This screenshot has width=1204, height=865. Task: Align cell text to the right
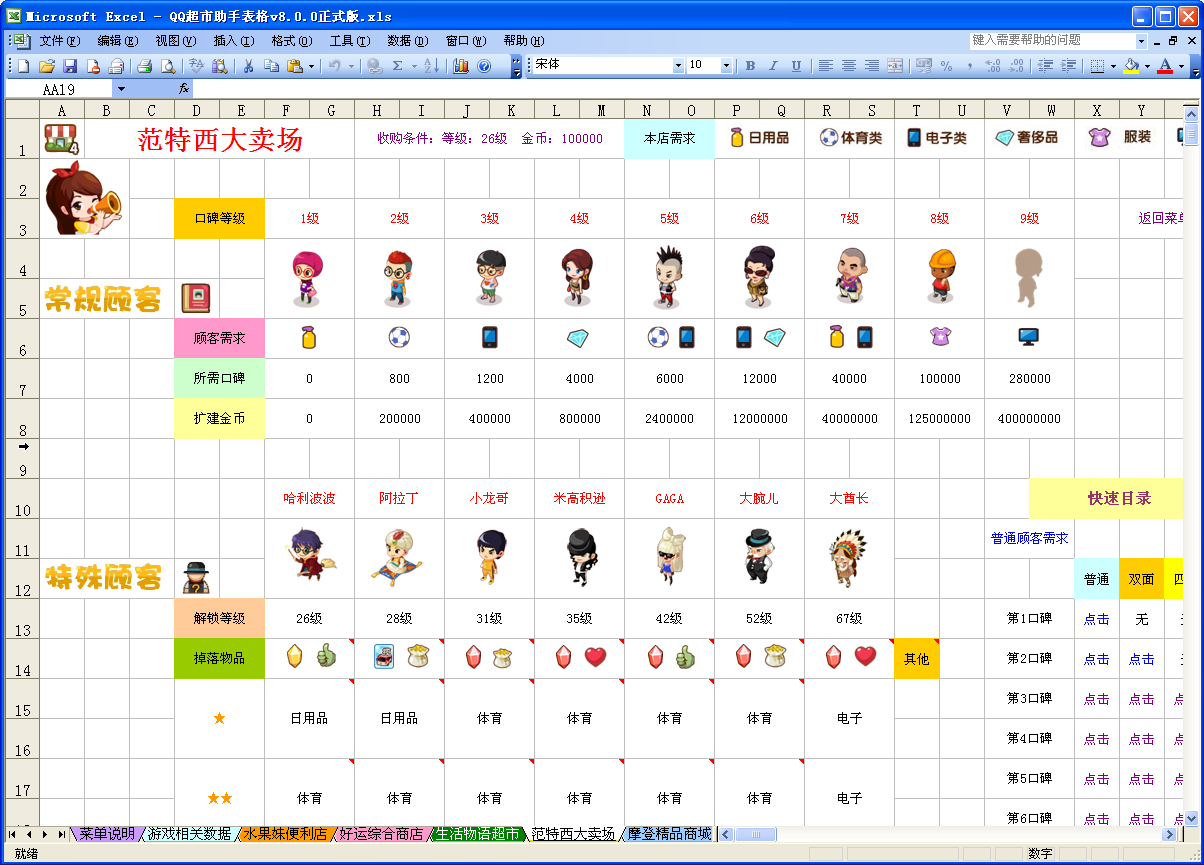[x=872, y=66]
